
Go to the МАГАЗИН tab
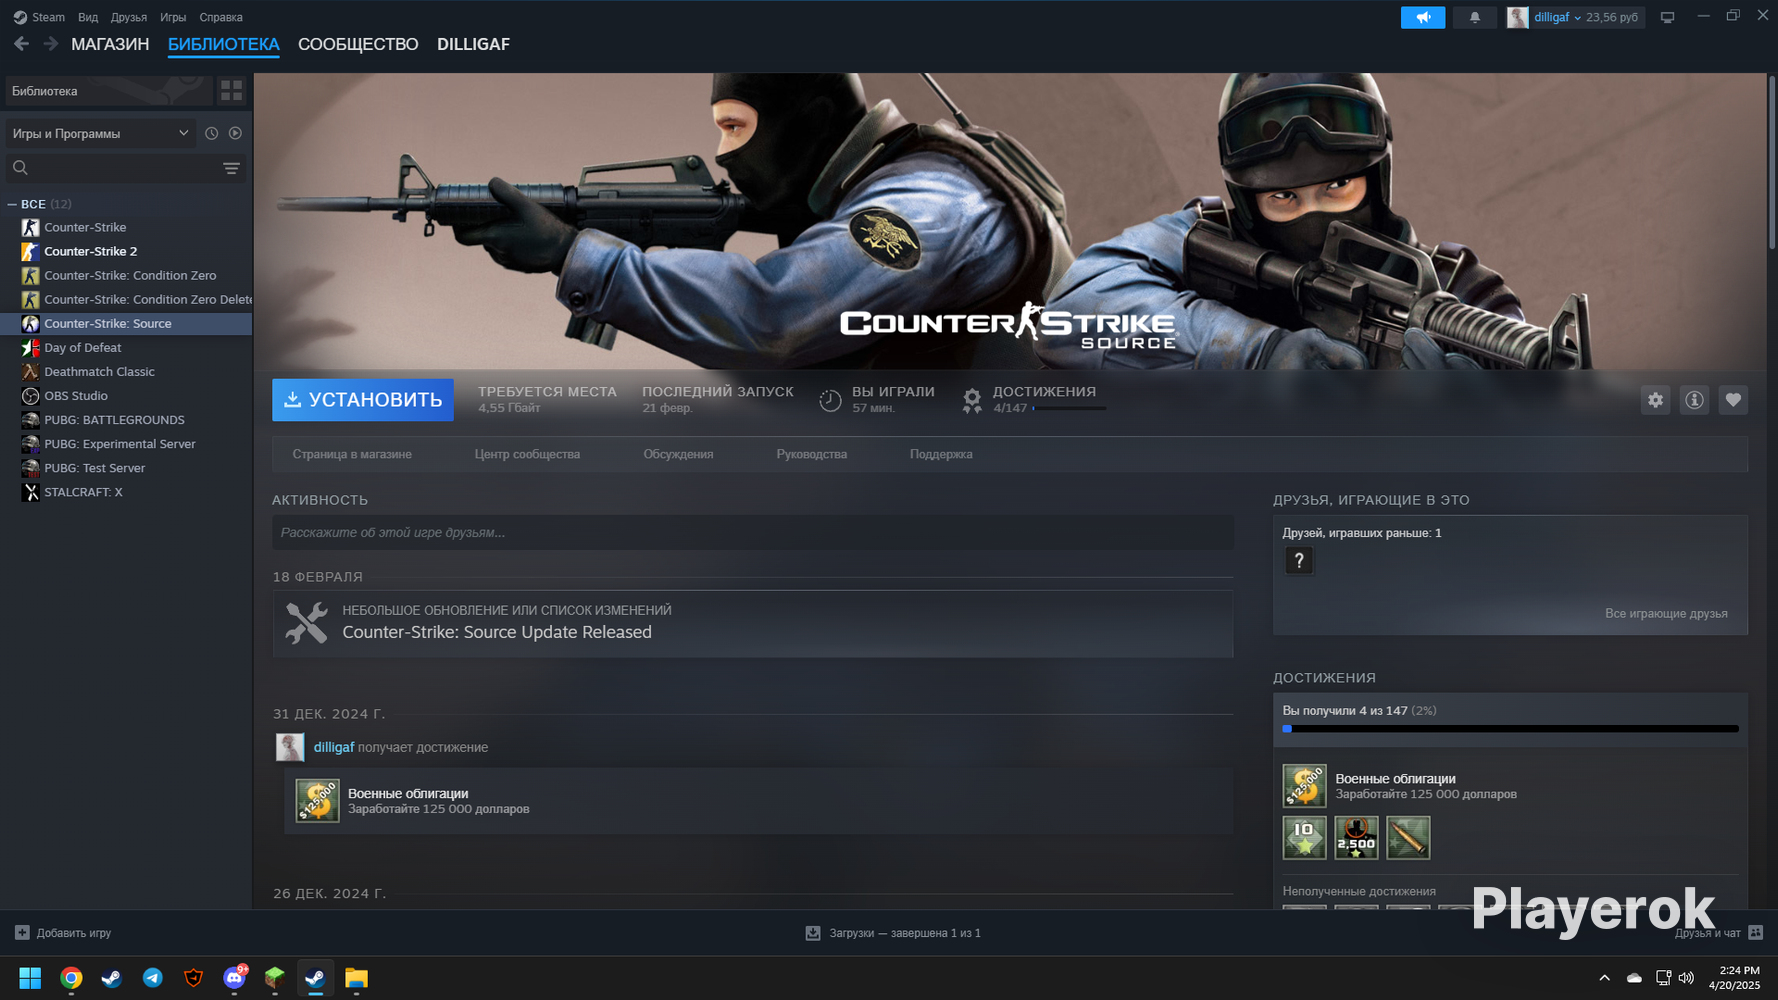[110, 44]
